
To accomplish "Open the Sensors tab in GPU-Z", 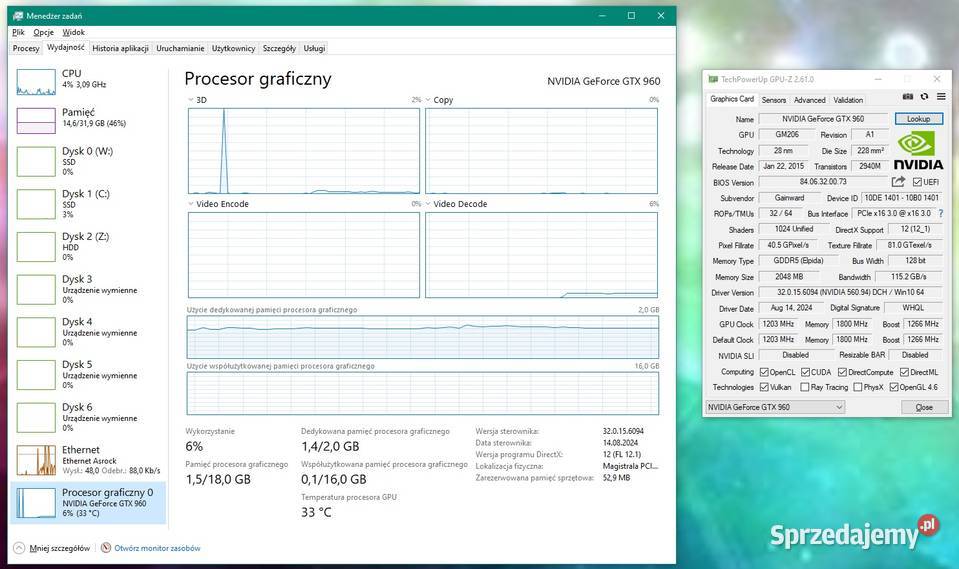I will [774, 100].
